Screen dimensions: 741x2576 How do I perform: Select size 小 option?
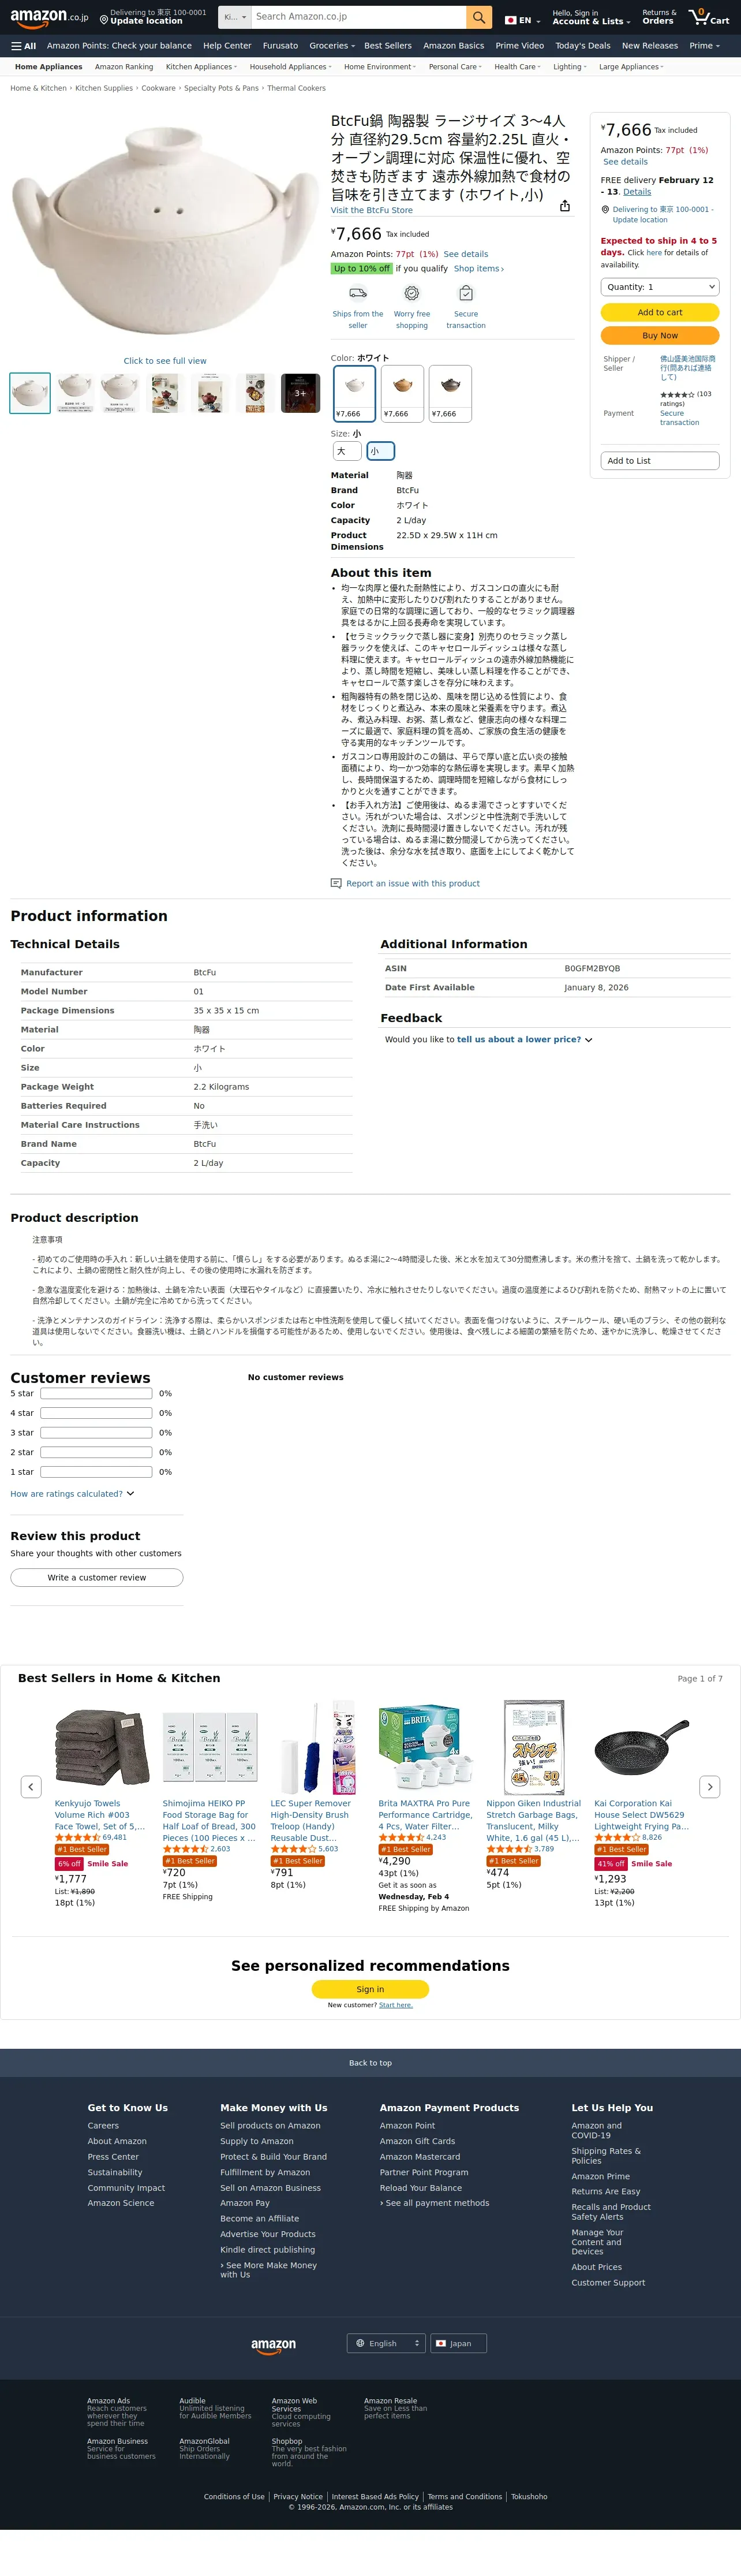(380, 451)
